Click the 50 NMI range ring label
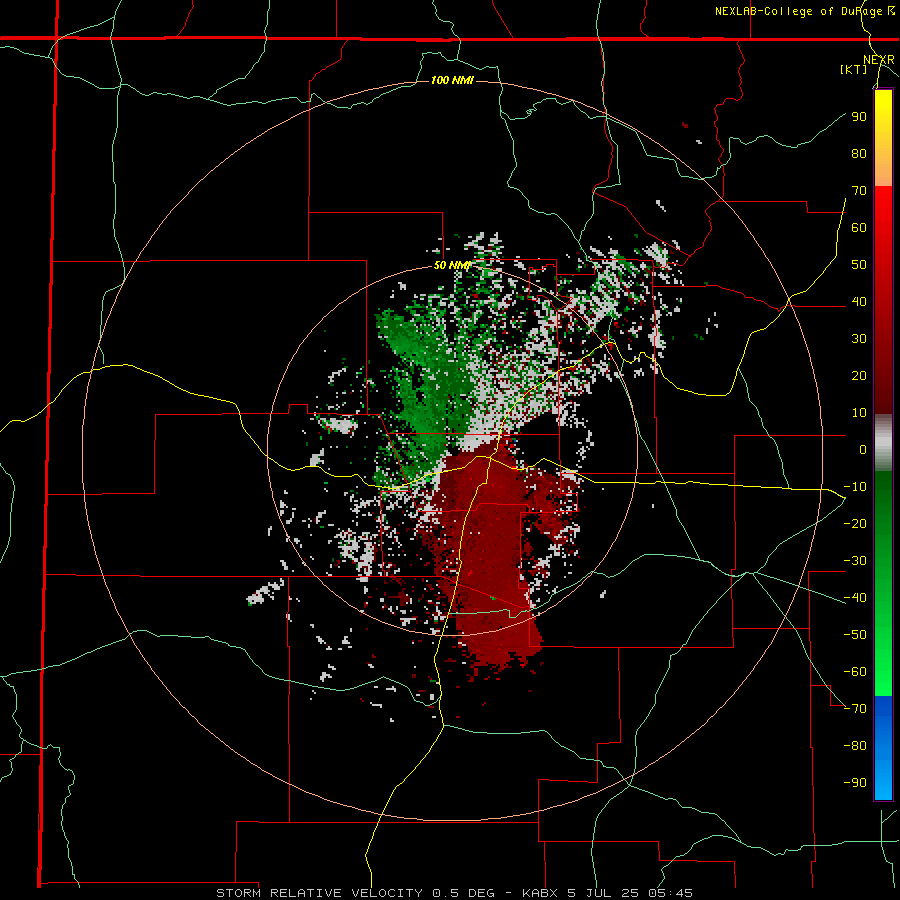900x900 pixels. 452,265
